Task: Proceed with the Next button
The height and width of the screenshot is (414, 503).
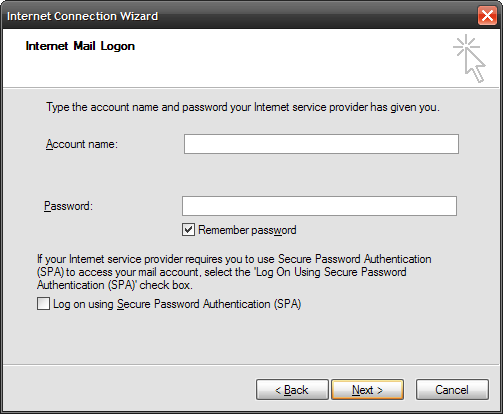Action: pos(367,389)
